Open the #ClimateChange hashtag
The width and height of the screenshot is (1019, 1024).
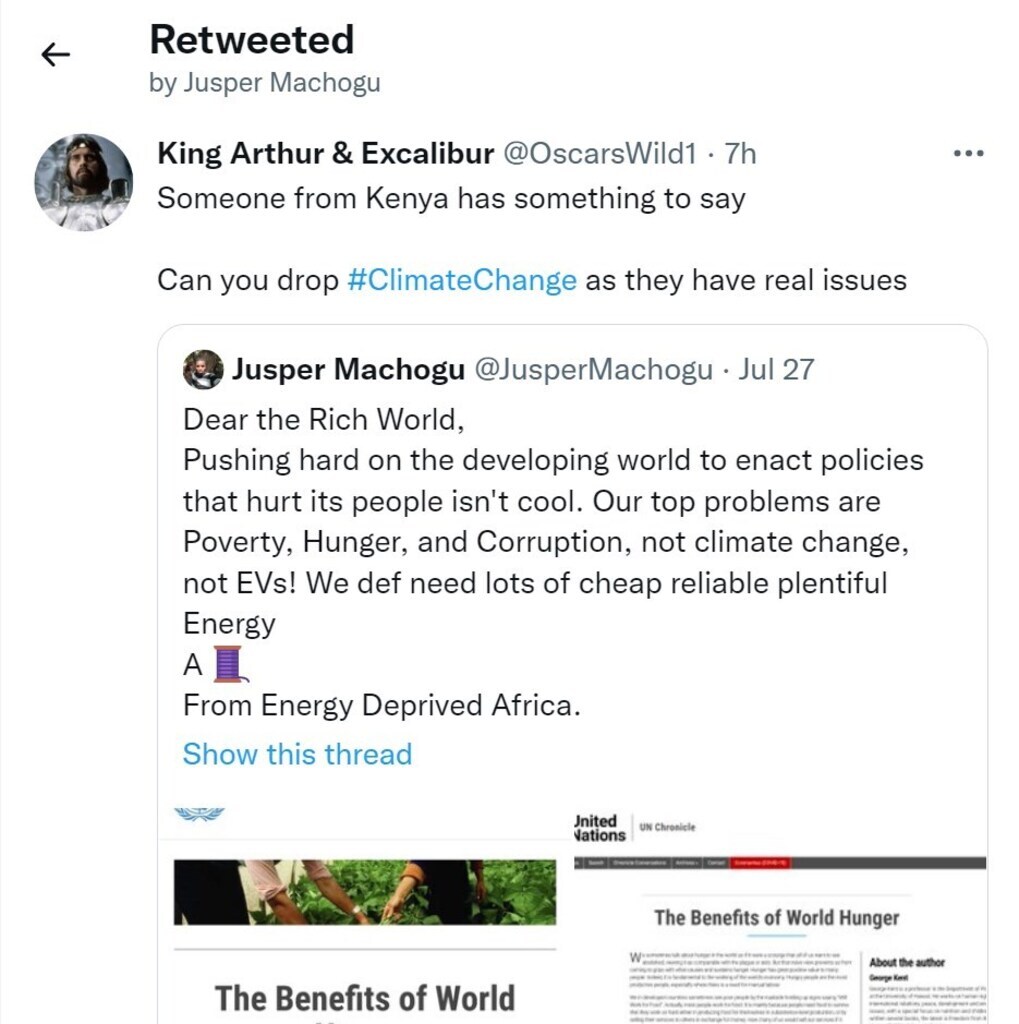(x=461, y=280)
